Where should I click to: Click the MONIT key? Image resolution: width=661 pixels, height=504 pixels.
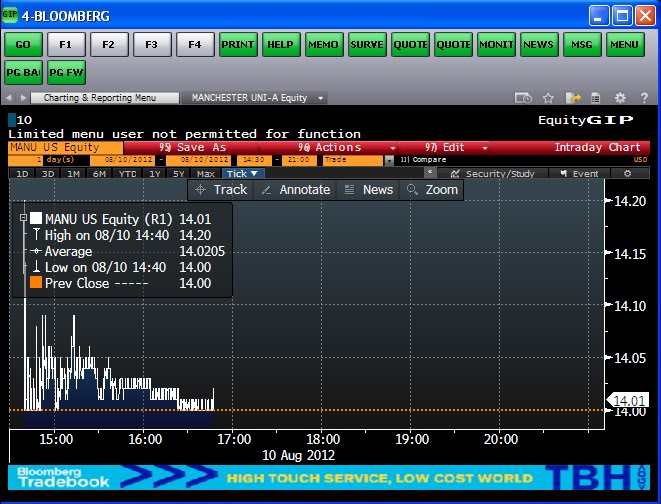click(x=496, y=44)
